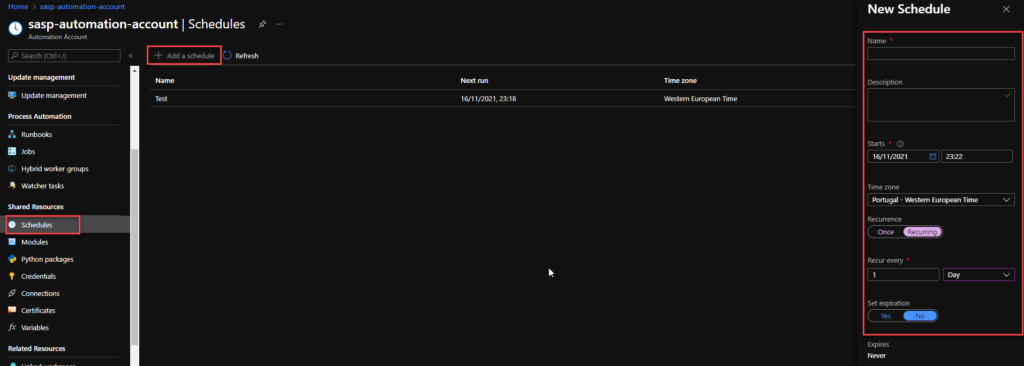Click the Runbooks icon
Screen dimensions: 1024x366
click(x=12, y=135)
